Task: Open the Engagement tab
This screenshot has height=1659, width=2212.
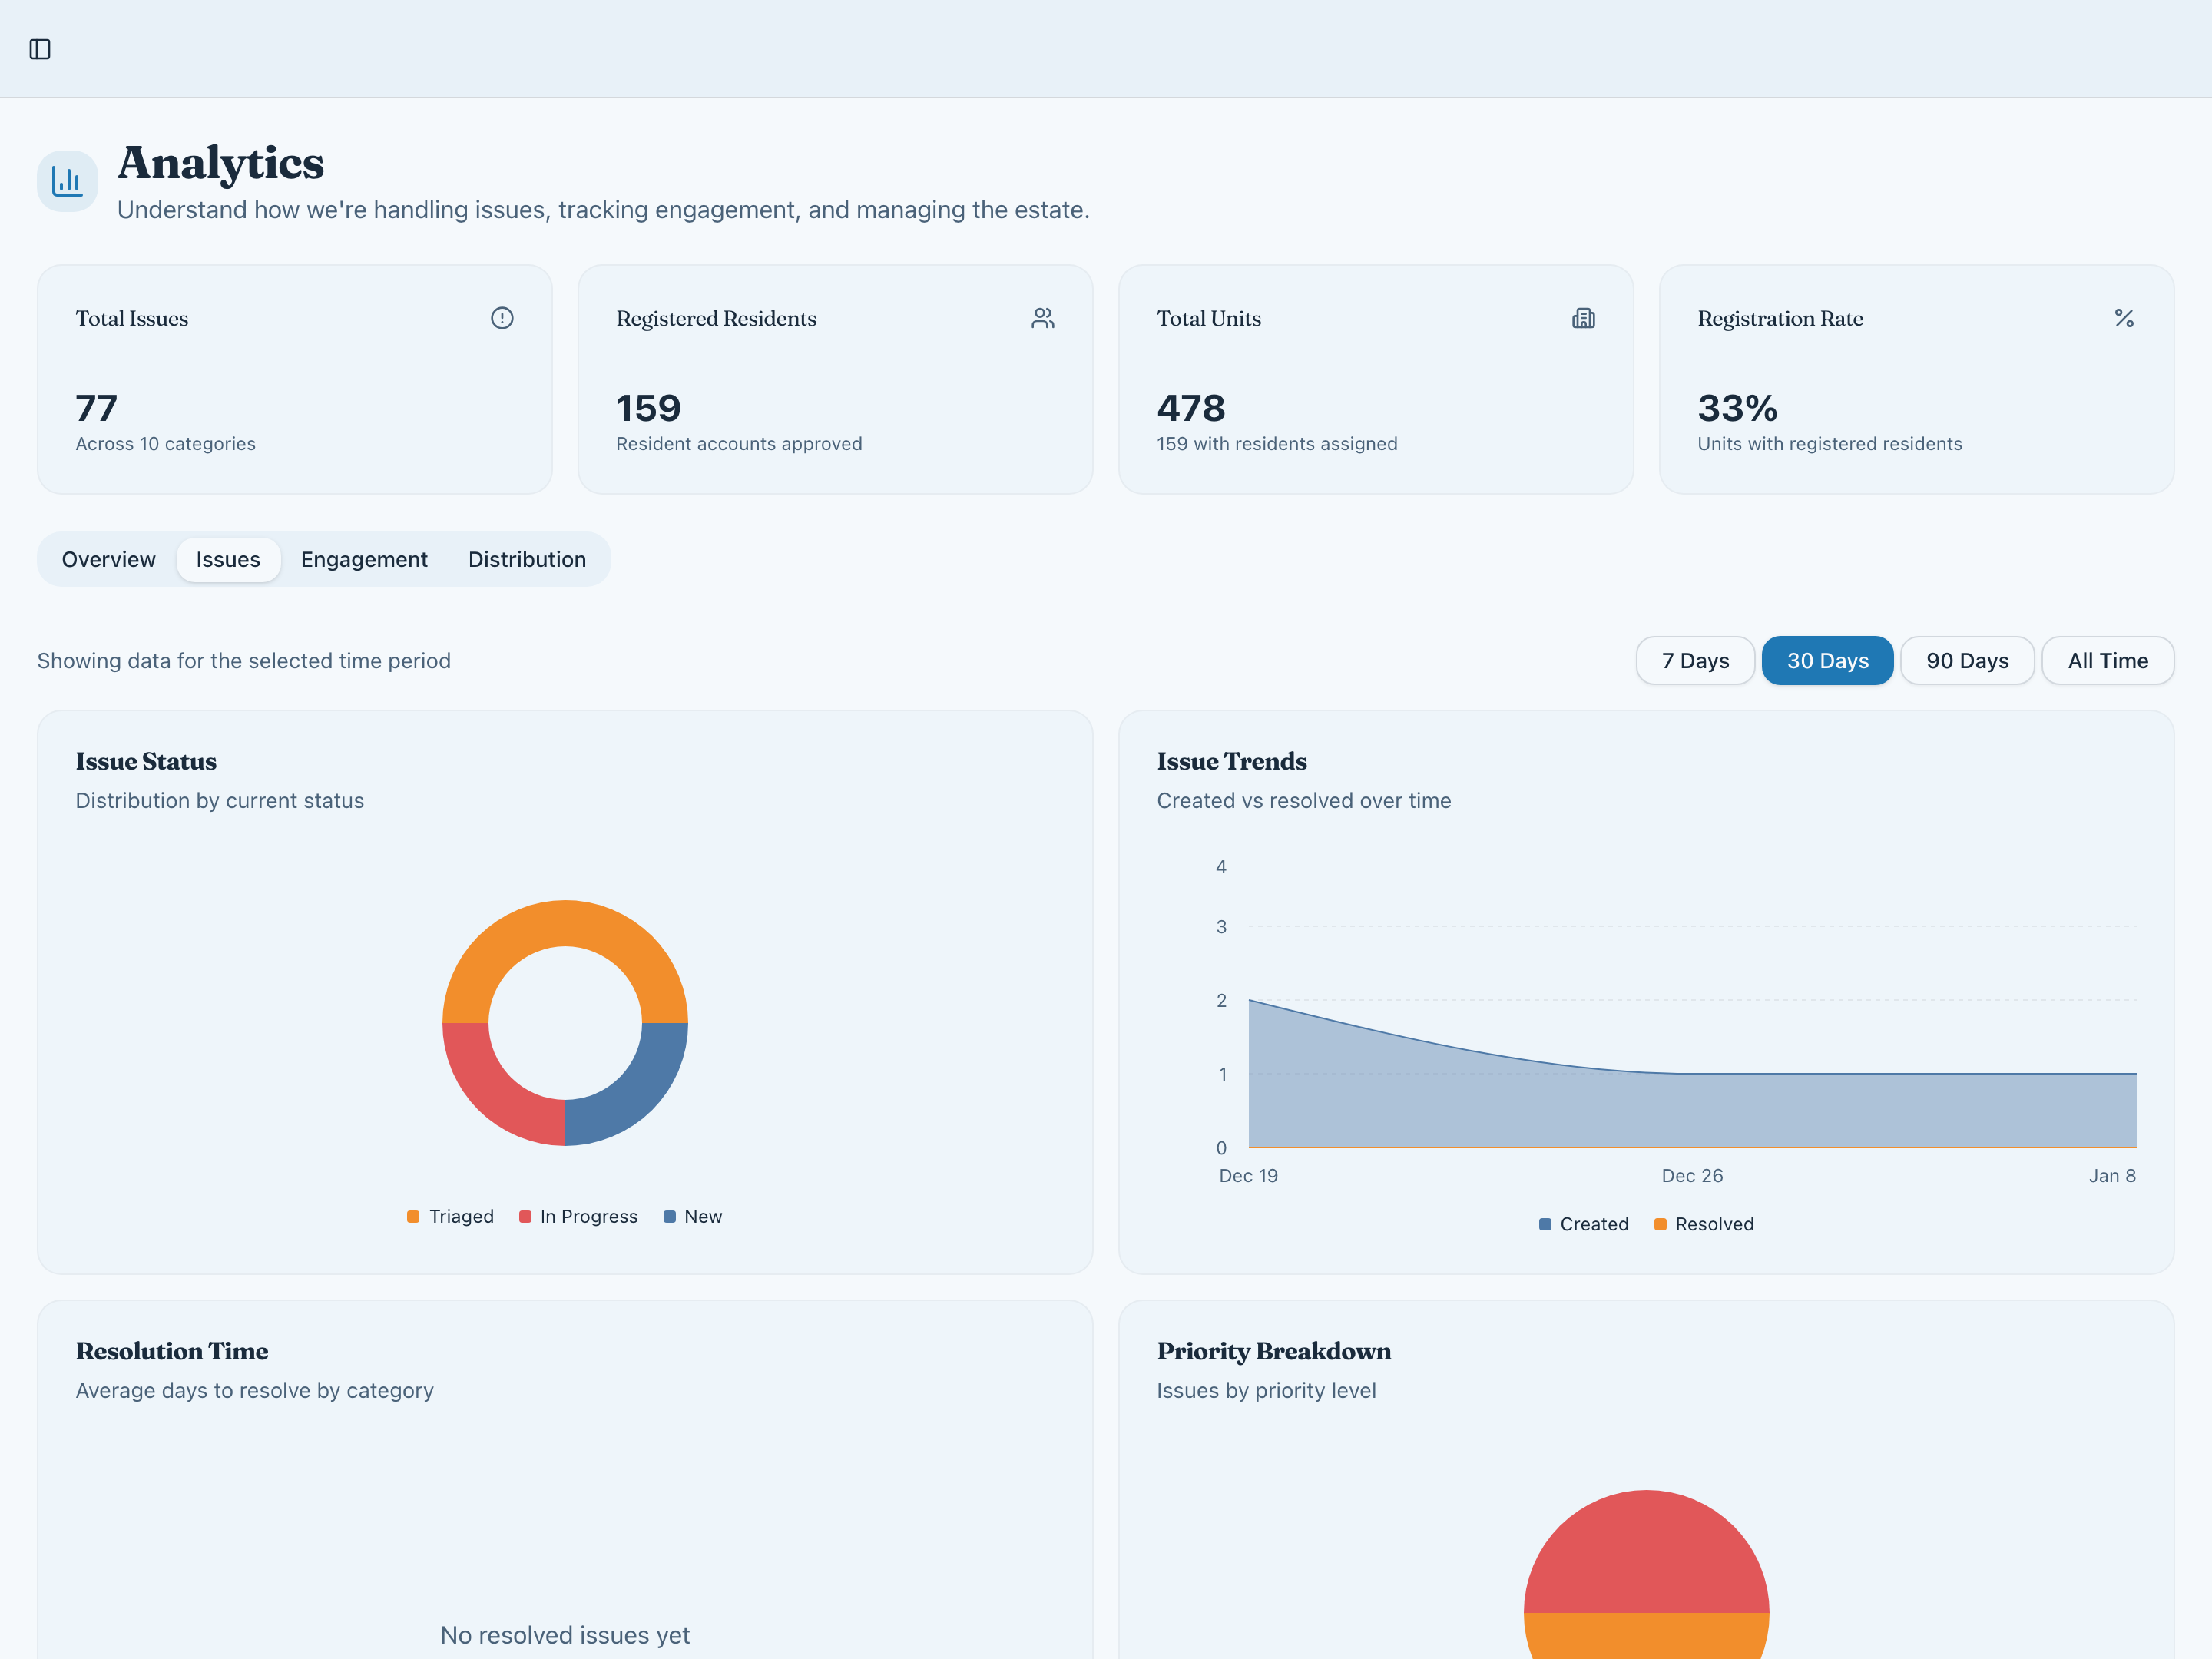Action: coord(363,559)
